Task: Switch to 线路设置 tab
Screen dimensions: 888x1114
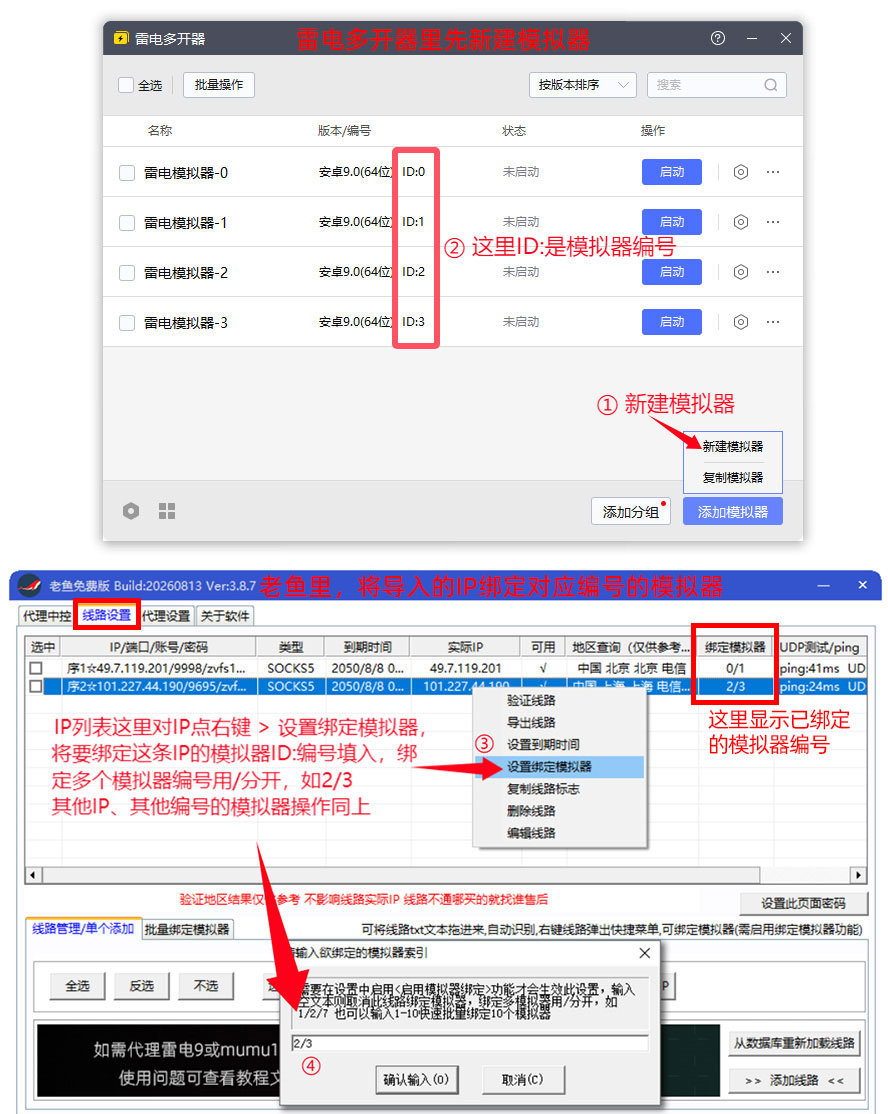Action: tap(107, 615)
